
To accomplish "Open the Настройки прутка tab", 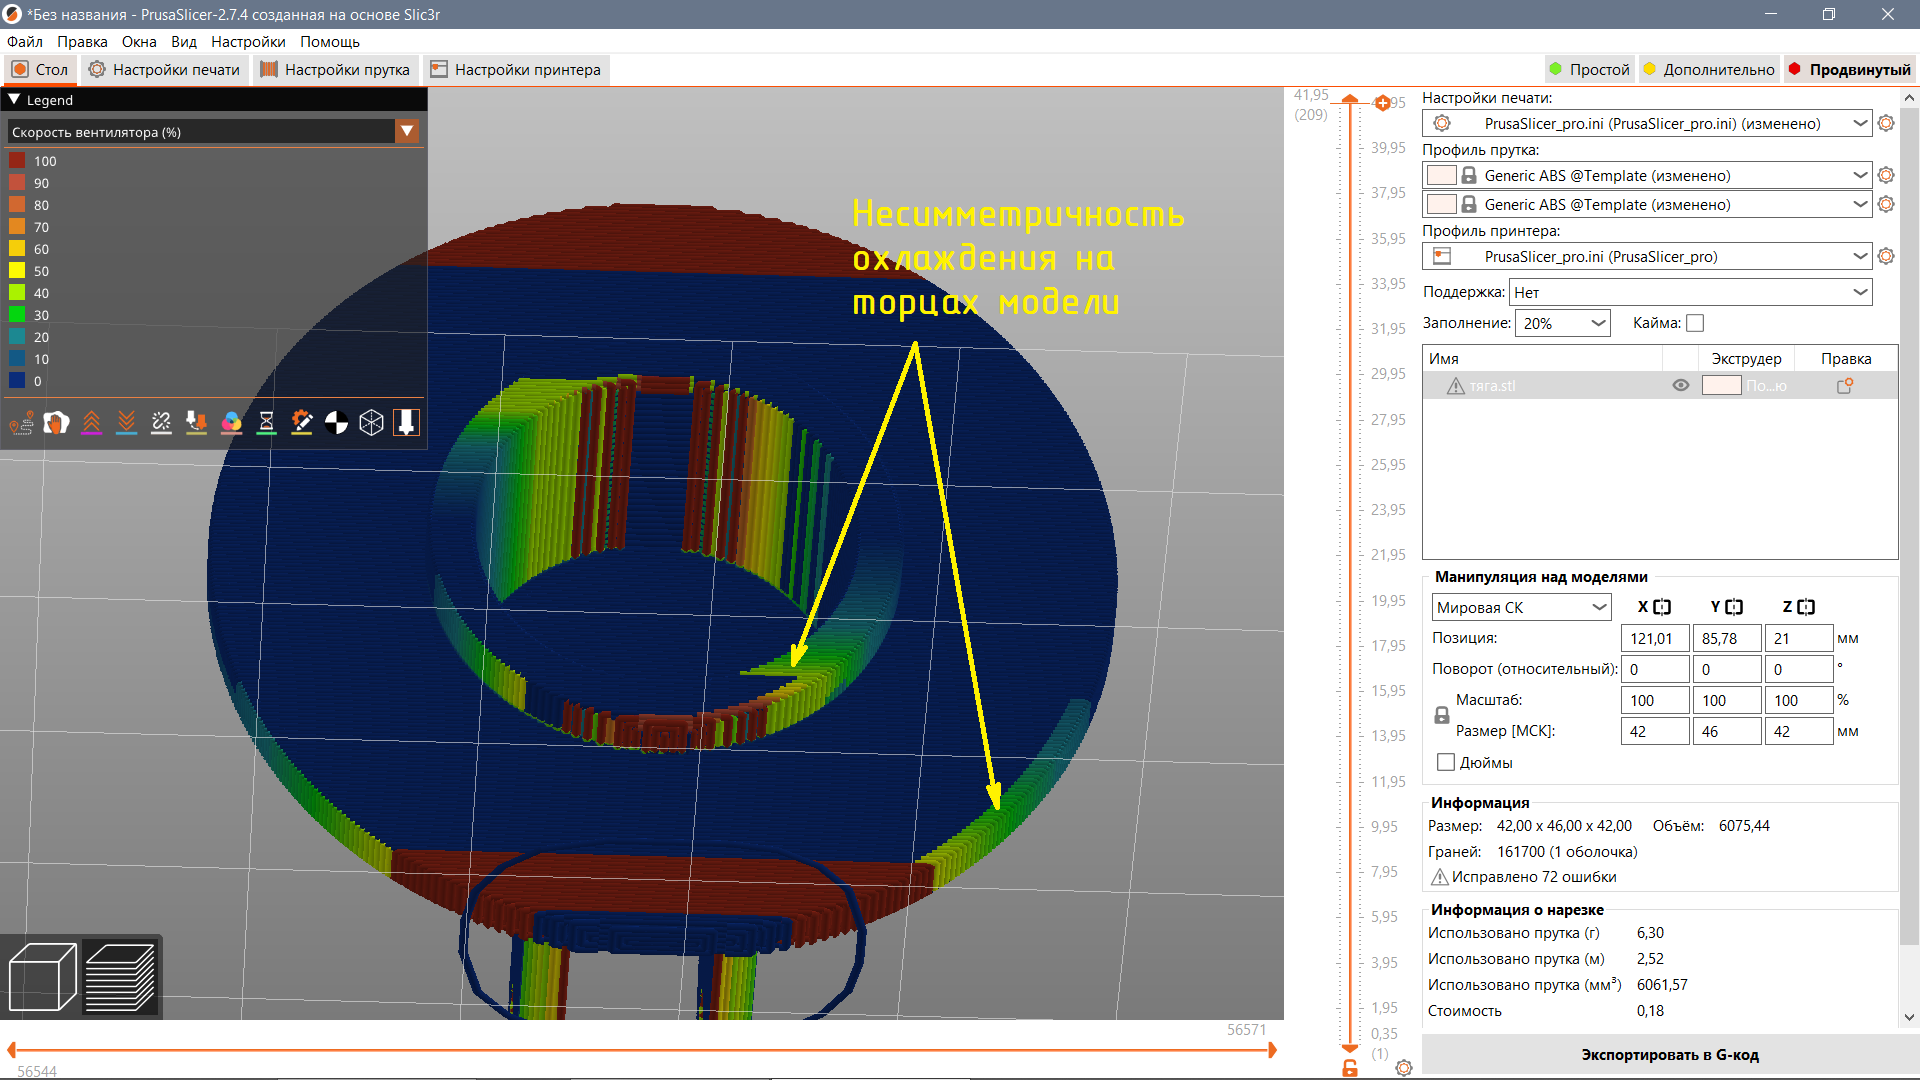I will pos(335,70).
